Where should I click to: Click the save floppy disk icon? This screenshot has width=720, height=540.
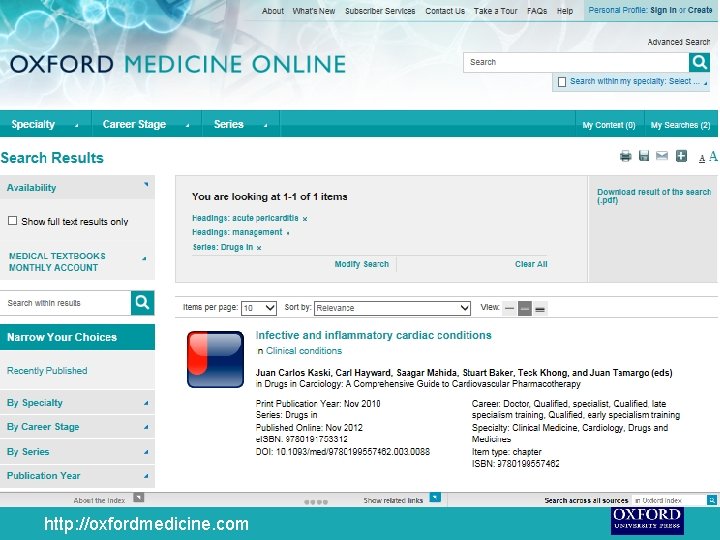point(644,156)
